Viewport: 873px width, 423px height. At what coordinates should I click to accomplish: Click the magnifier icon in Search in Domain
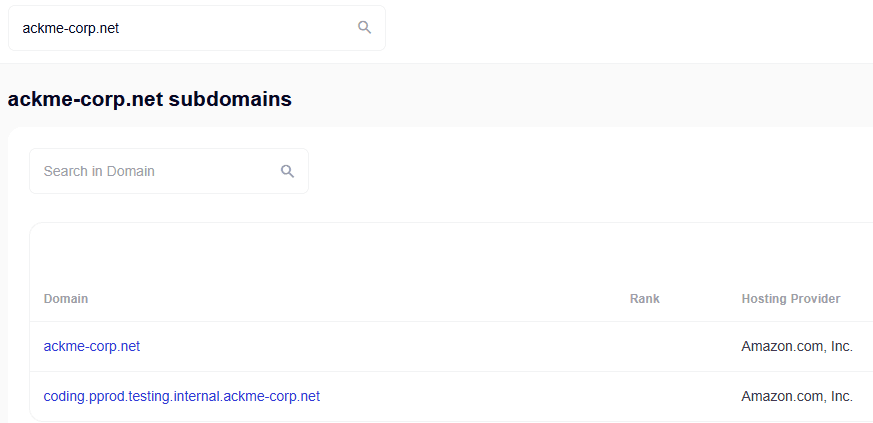point(288,171)
